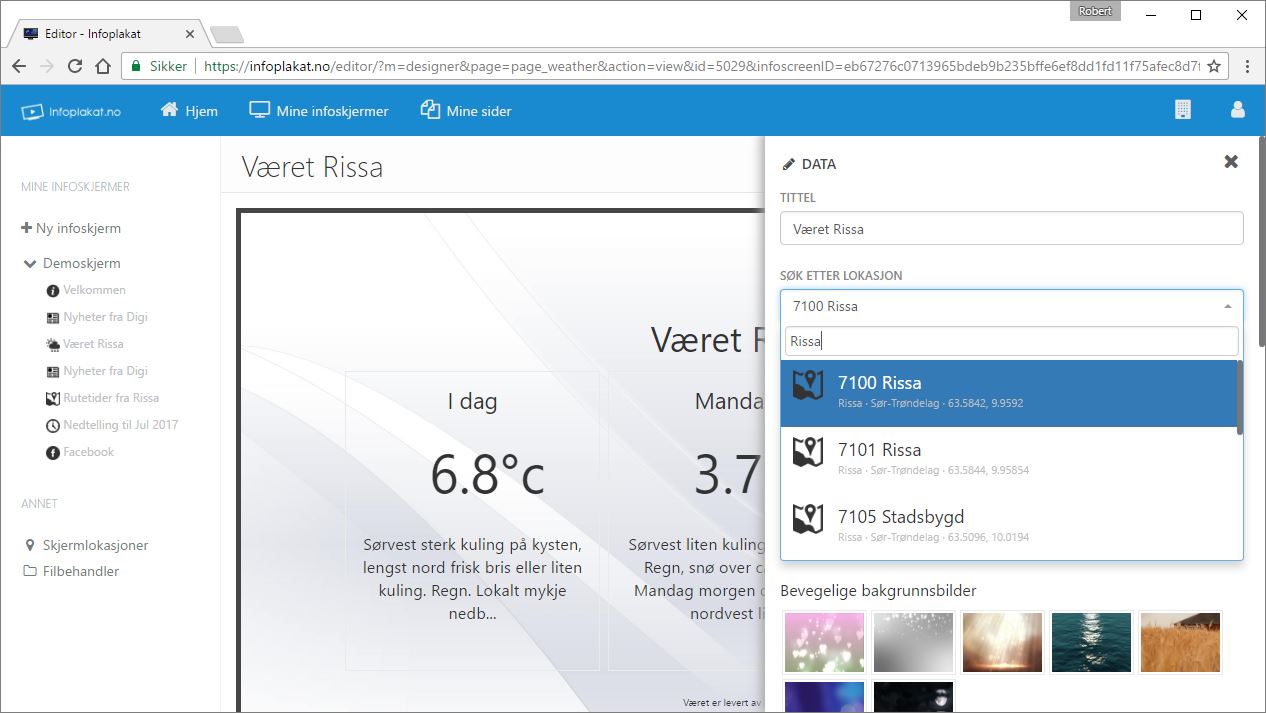
Task: Click the Rissa location search field
Action: (x=1011, y=341)
